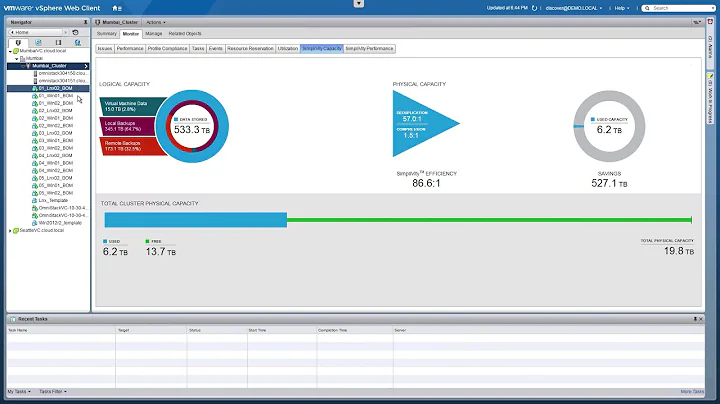Click the VM icon for 01_Win01_BOM
This screenshot has height=404, width=720.
pyautogui.click(x=35, y=96)
